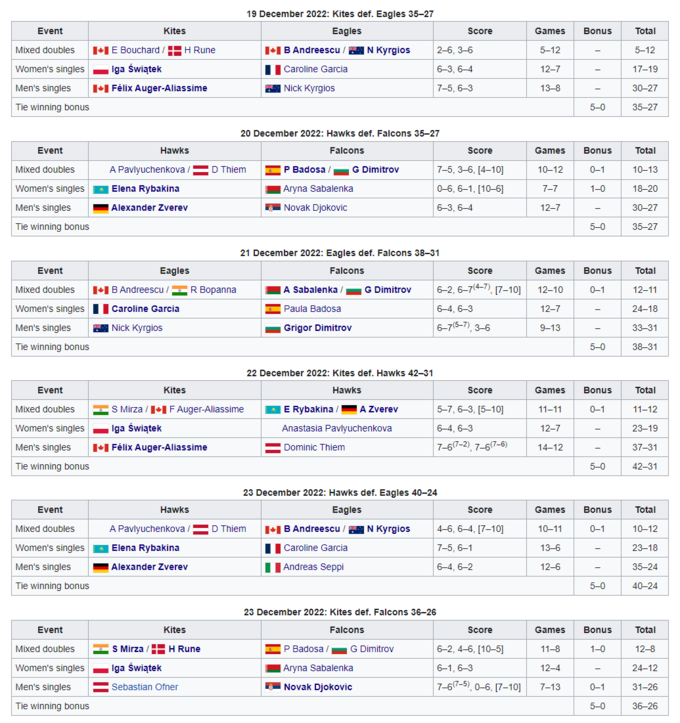Click the Austrian flag beside Sebastian Ofner

100,687
